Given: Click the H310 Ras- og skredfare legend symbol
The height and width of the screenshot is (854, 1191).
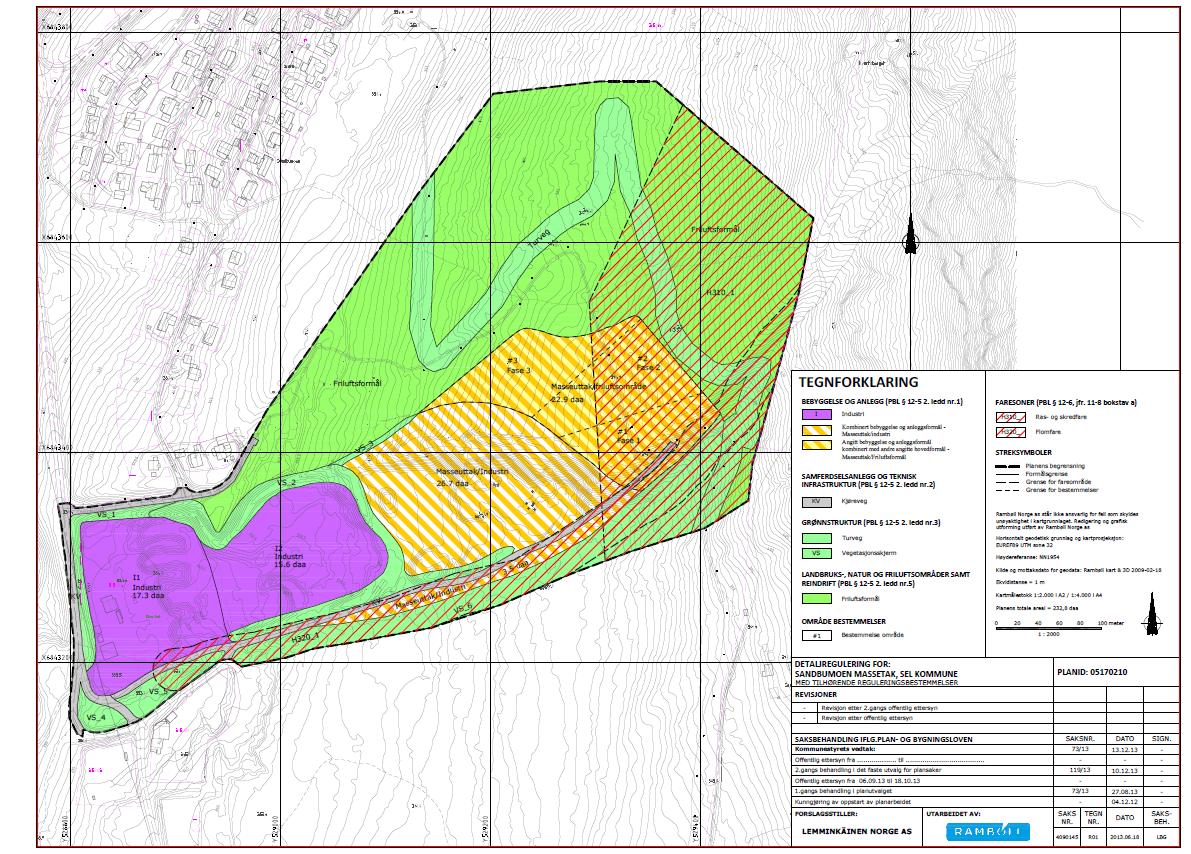Looking at the screenshot, I should pyautogui.click(x=1010, y=417).
